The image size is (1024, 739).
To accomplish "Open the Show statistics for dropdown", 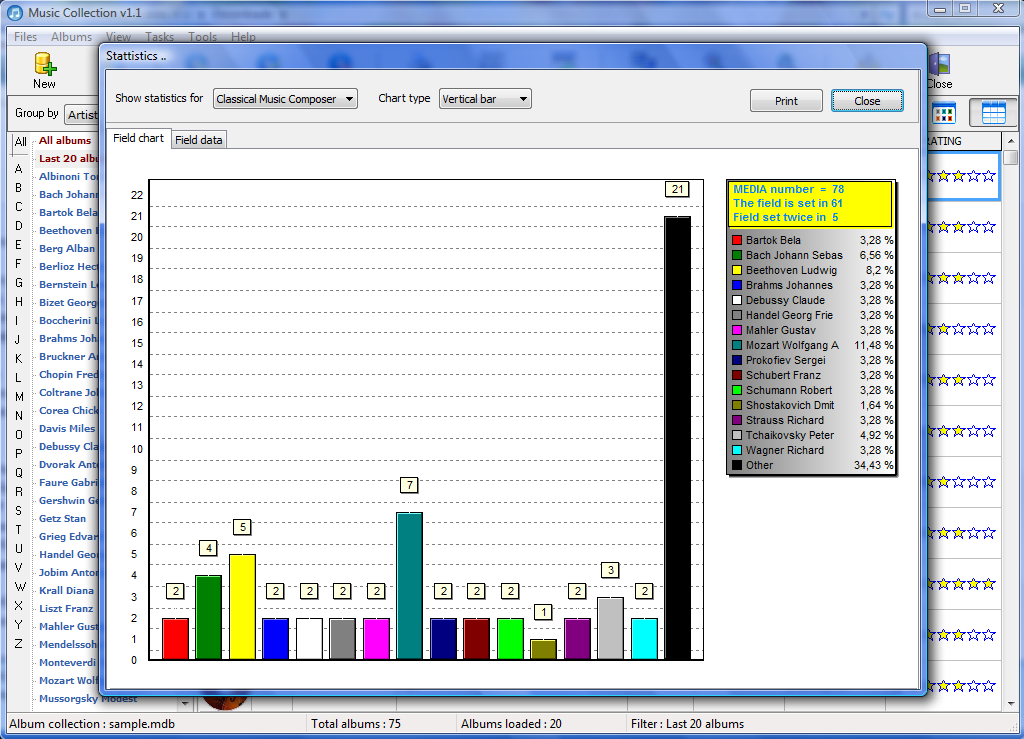I will point(285,99).
